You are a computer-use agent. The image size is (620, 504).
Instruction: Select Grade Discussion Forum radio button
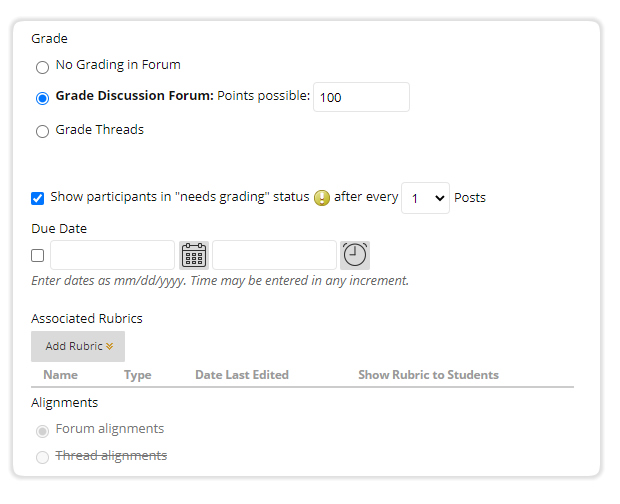(42, 98)
